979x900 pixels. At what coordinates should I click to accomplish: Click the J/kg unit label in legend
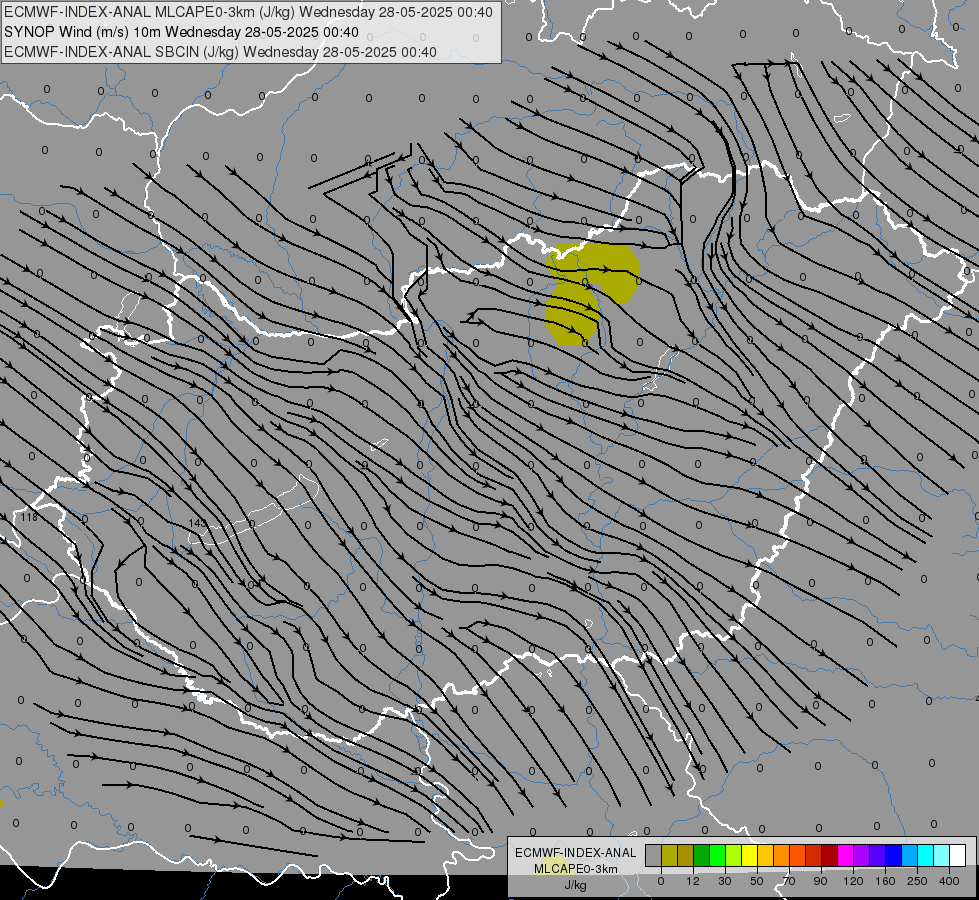(x=576, y=885)
